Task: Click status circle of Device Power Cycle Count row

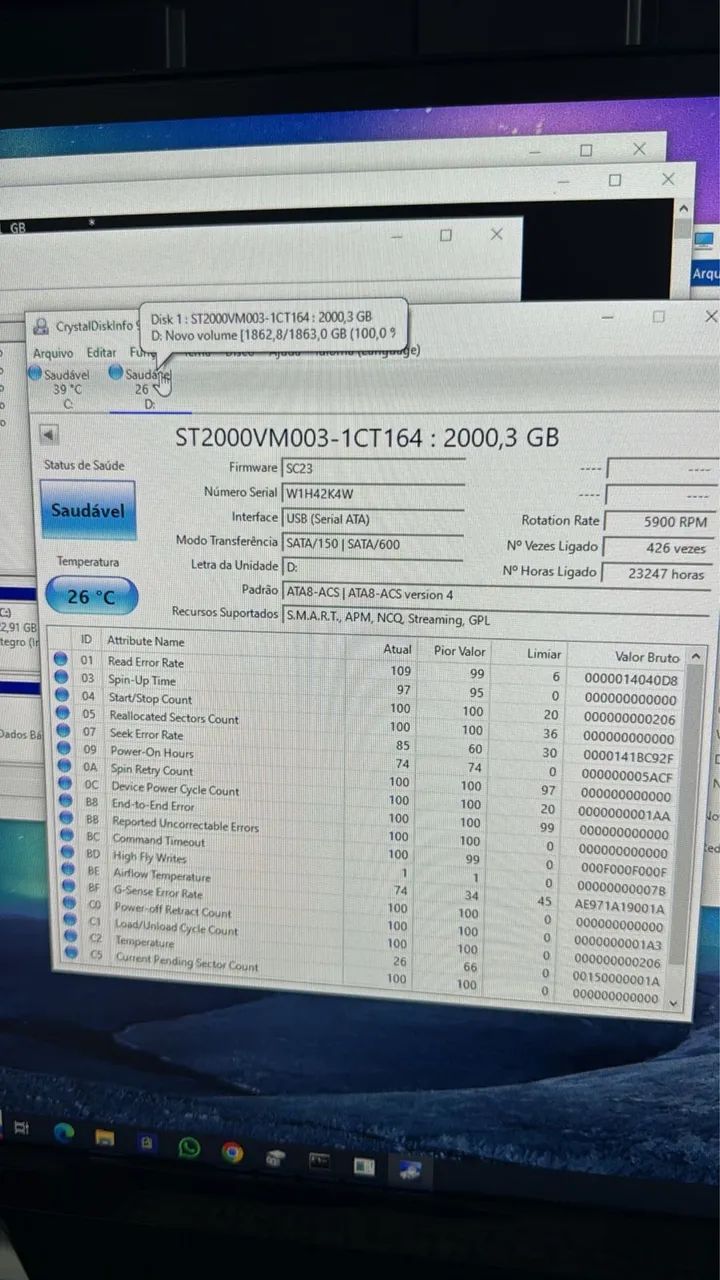Action: [63, 784]
